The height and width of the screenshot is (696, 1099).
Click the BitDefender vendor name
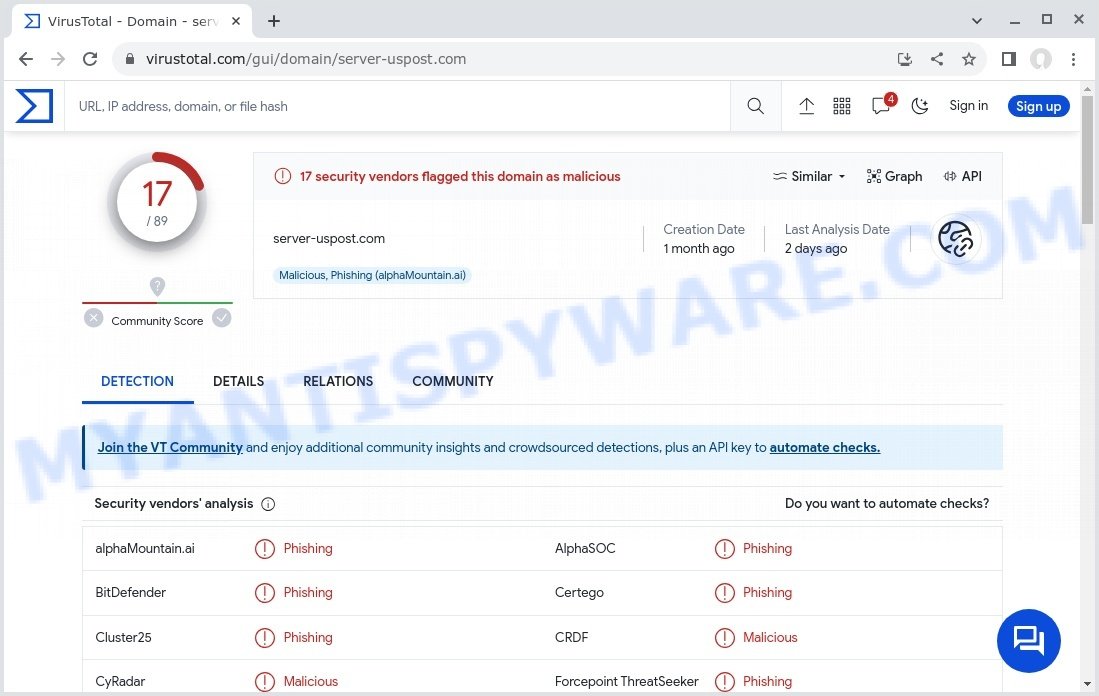pos(130,593)
